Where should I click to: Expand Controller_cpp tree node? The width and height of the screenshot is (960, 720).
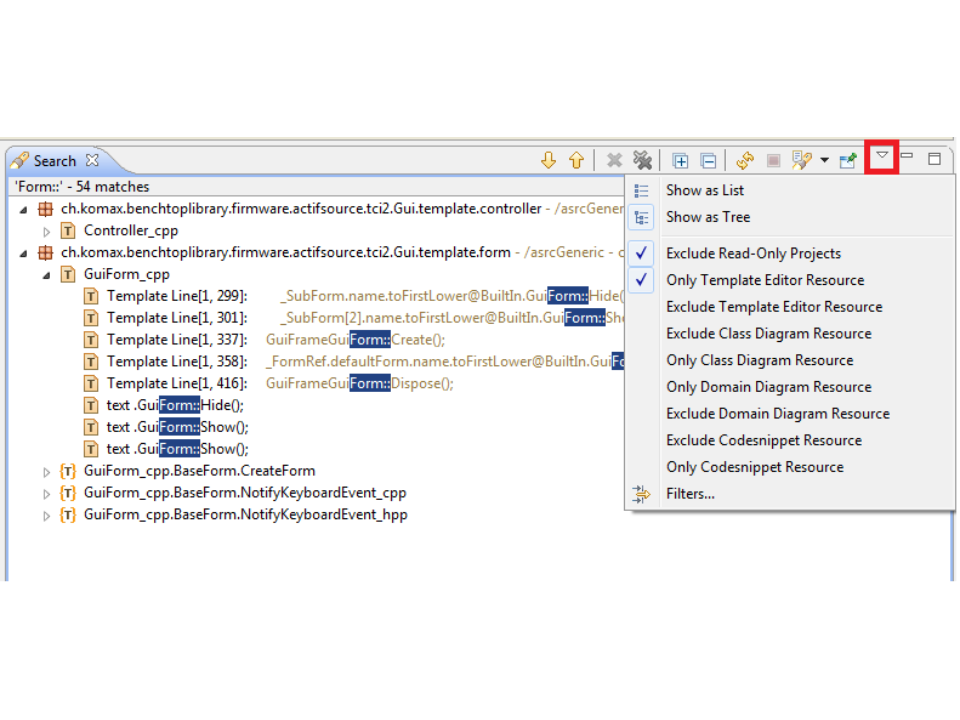[x=46, y=231]
